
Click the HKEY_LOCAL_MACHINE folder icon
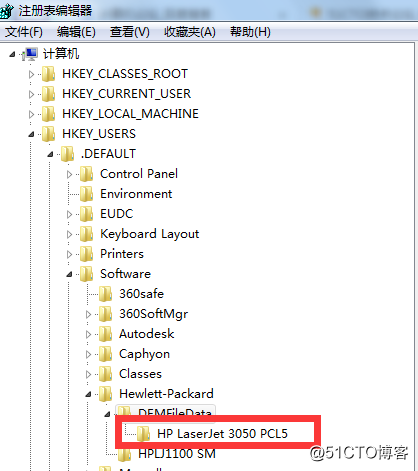click(x=49, y=114)
